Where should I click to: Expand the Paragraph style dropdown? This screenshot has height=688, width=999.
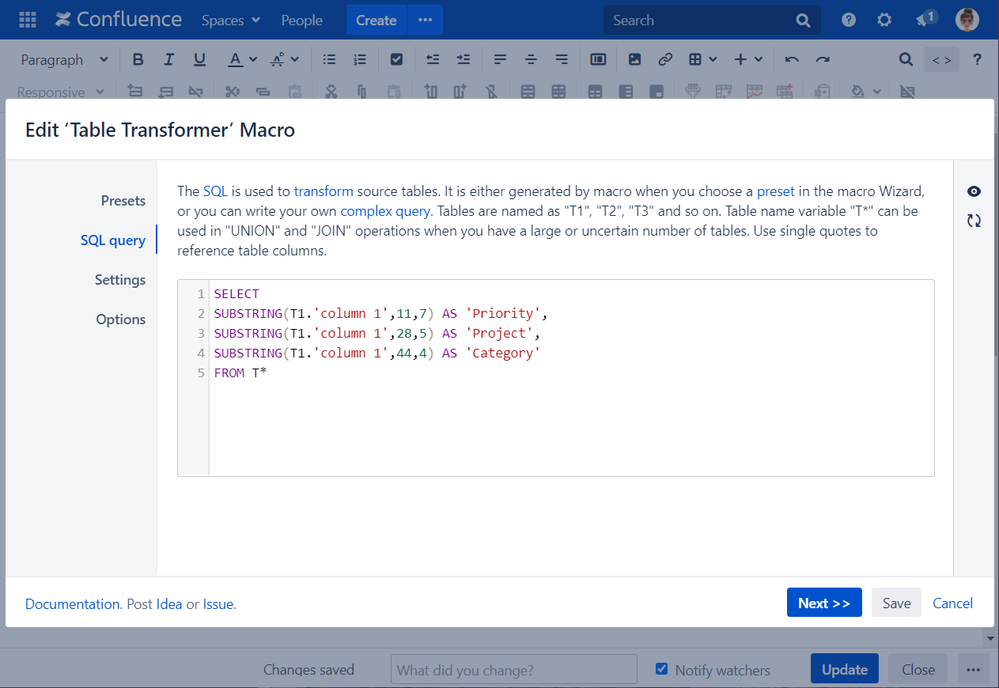click(x=65, y=60)
